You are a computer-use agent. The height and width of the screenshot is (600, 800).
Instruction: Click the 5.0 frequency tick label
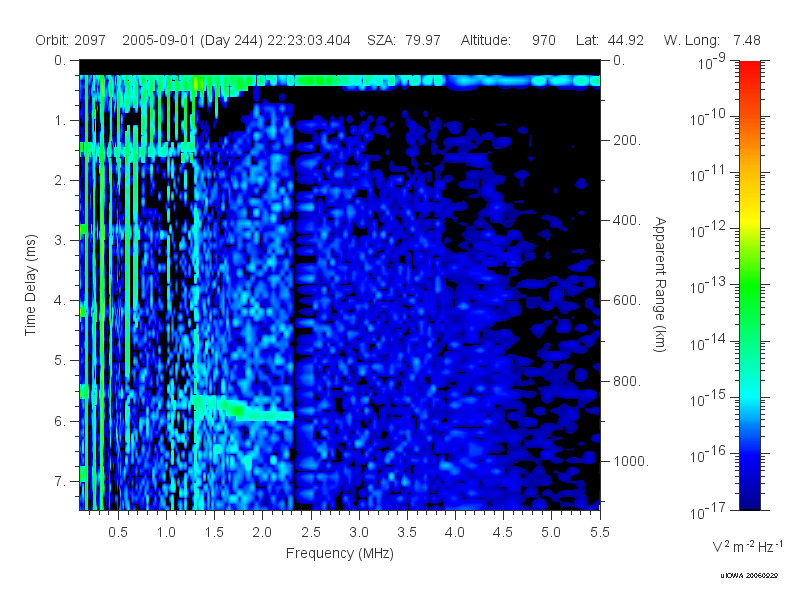point(551,532)
